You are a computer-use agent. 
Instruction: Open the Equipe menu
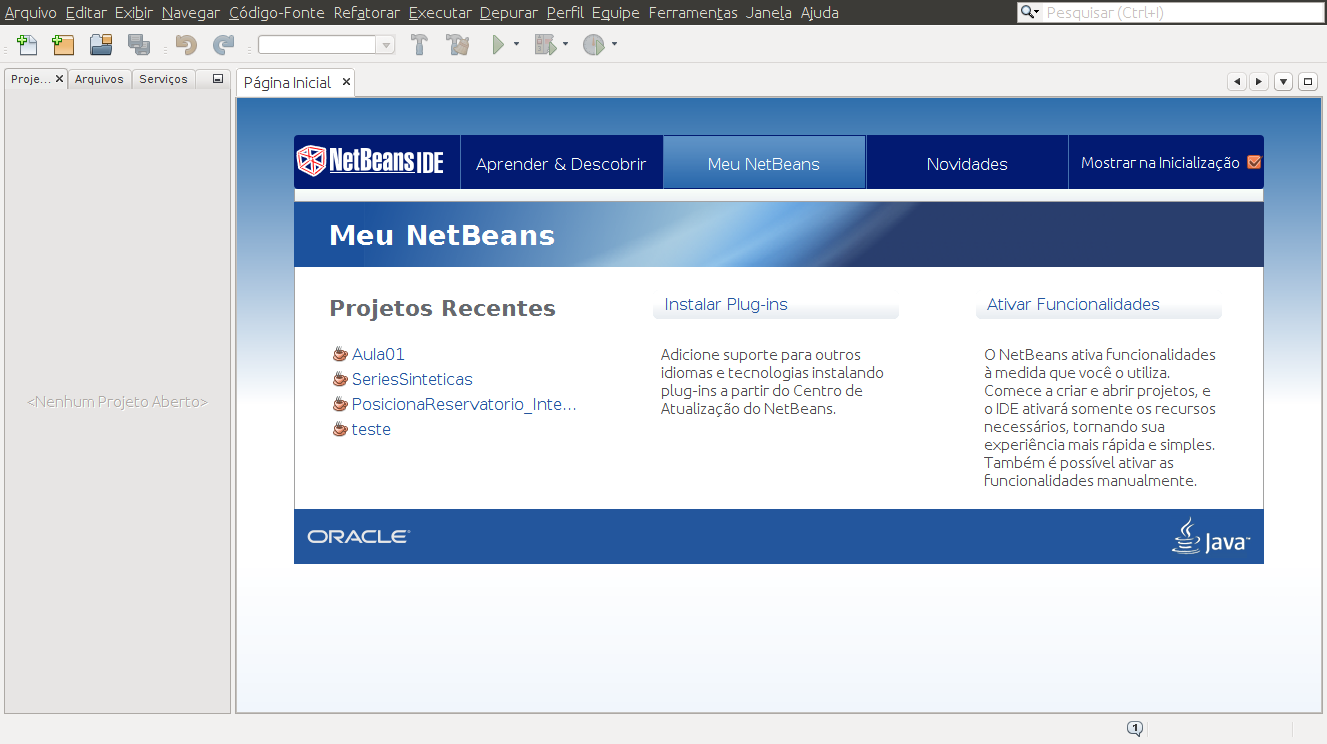[616, 13]
